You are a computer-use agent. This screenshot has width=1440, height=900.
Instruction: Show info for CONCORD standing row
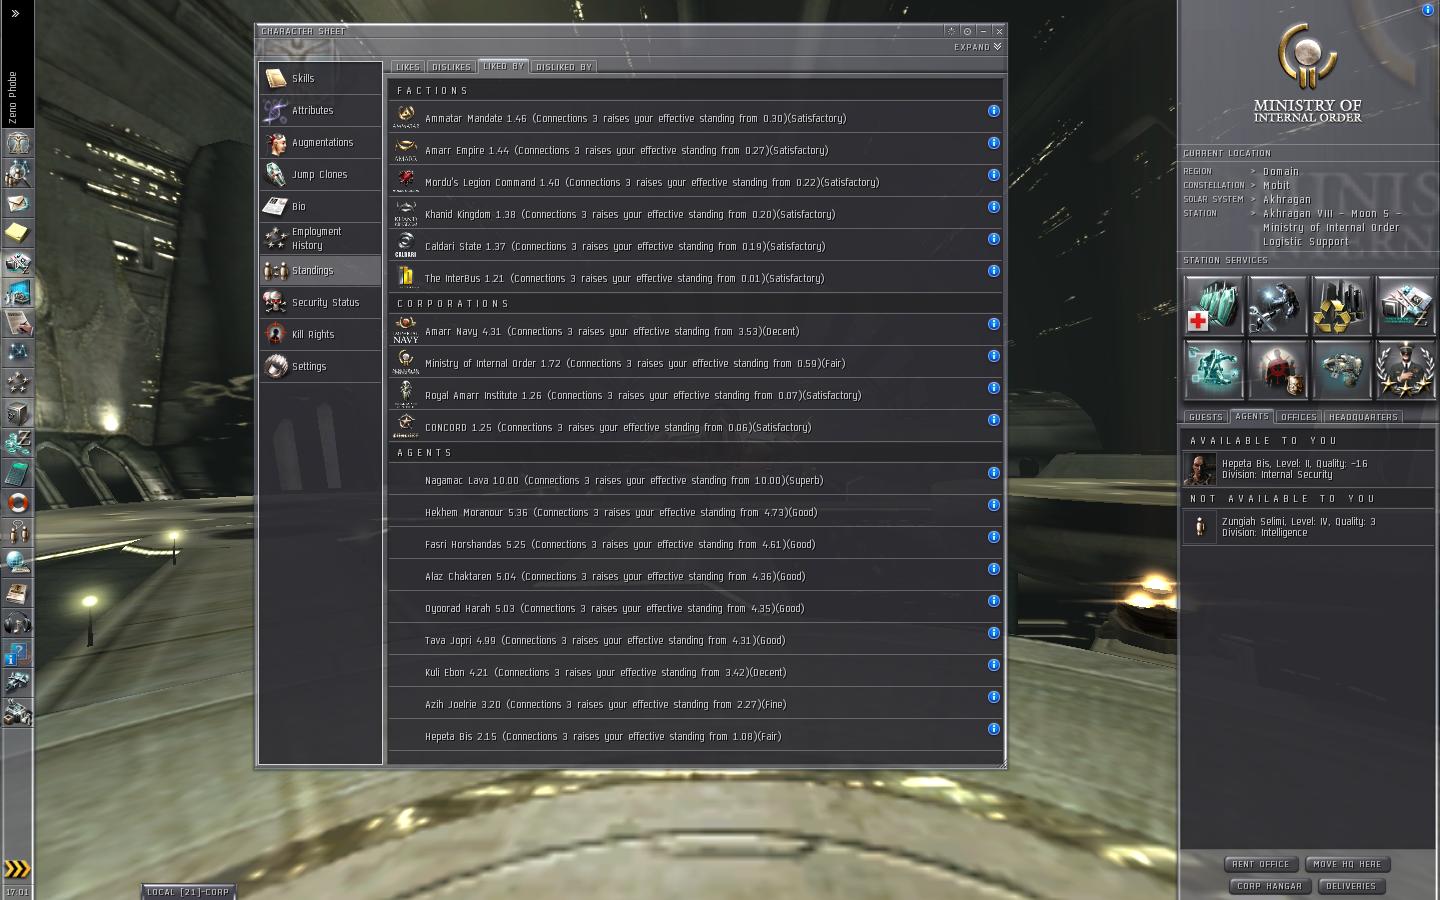(x=993, y=420)
